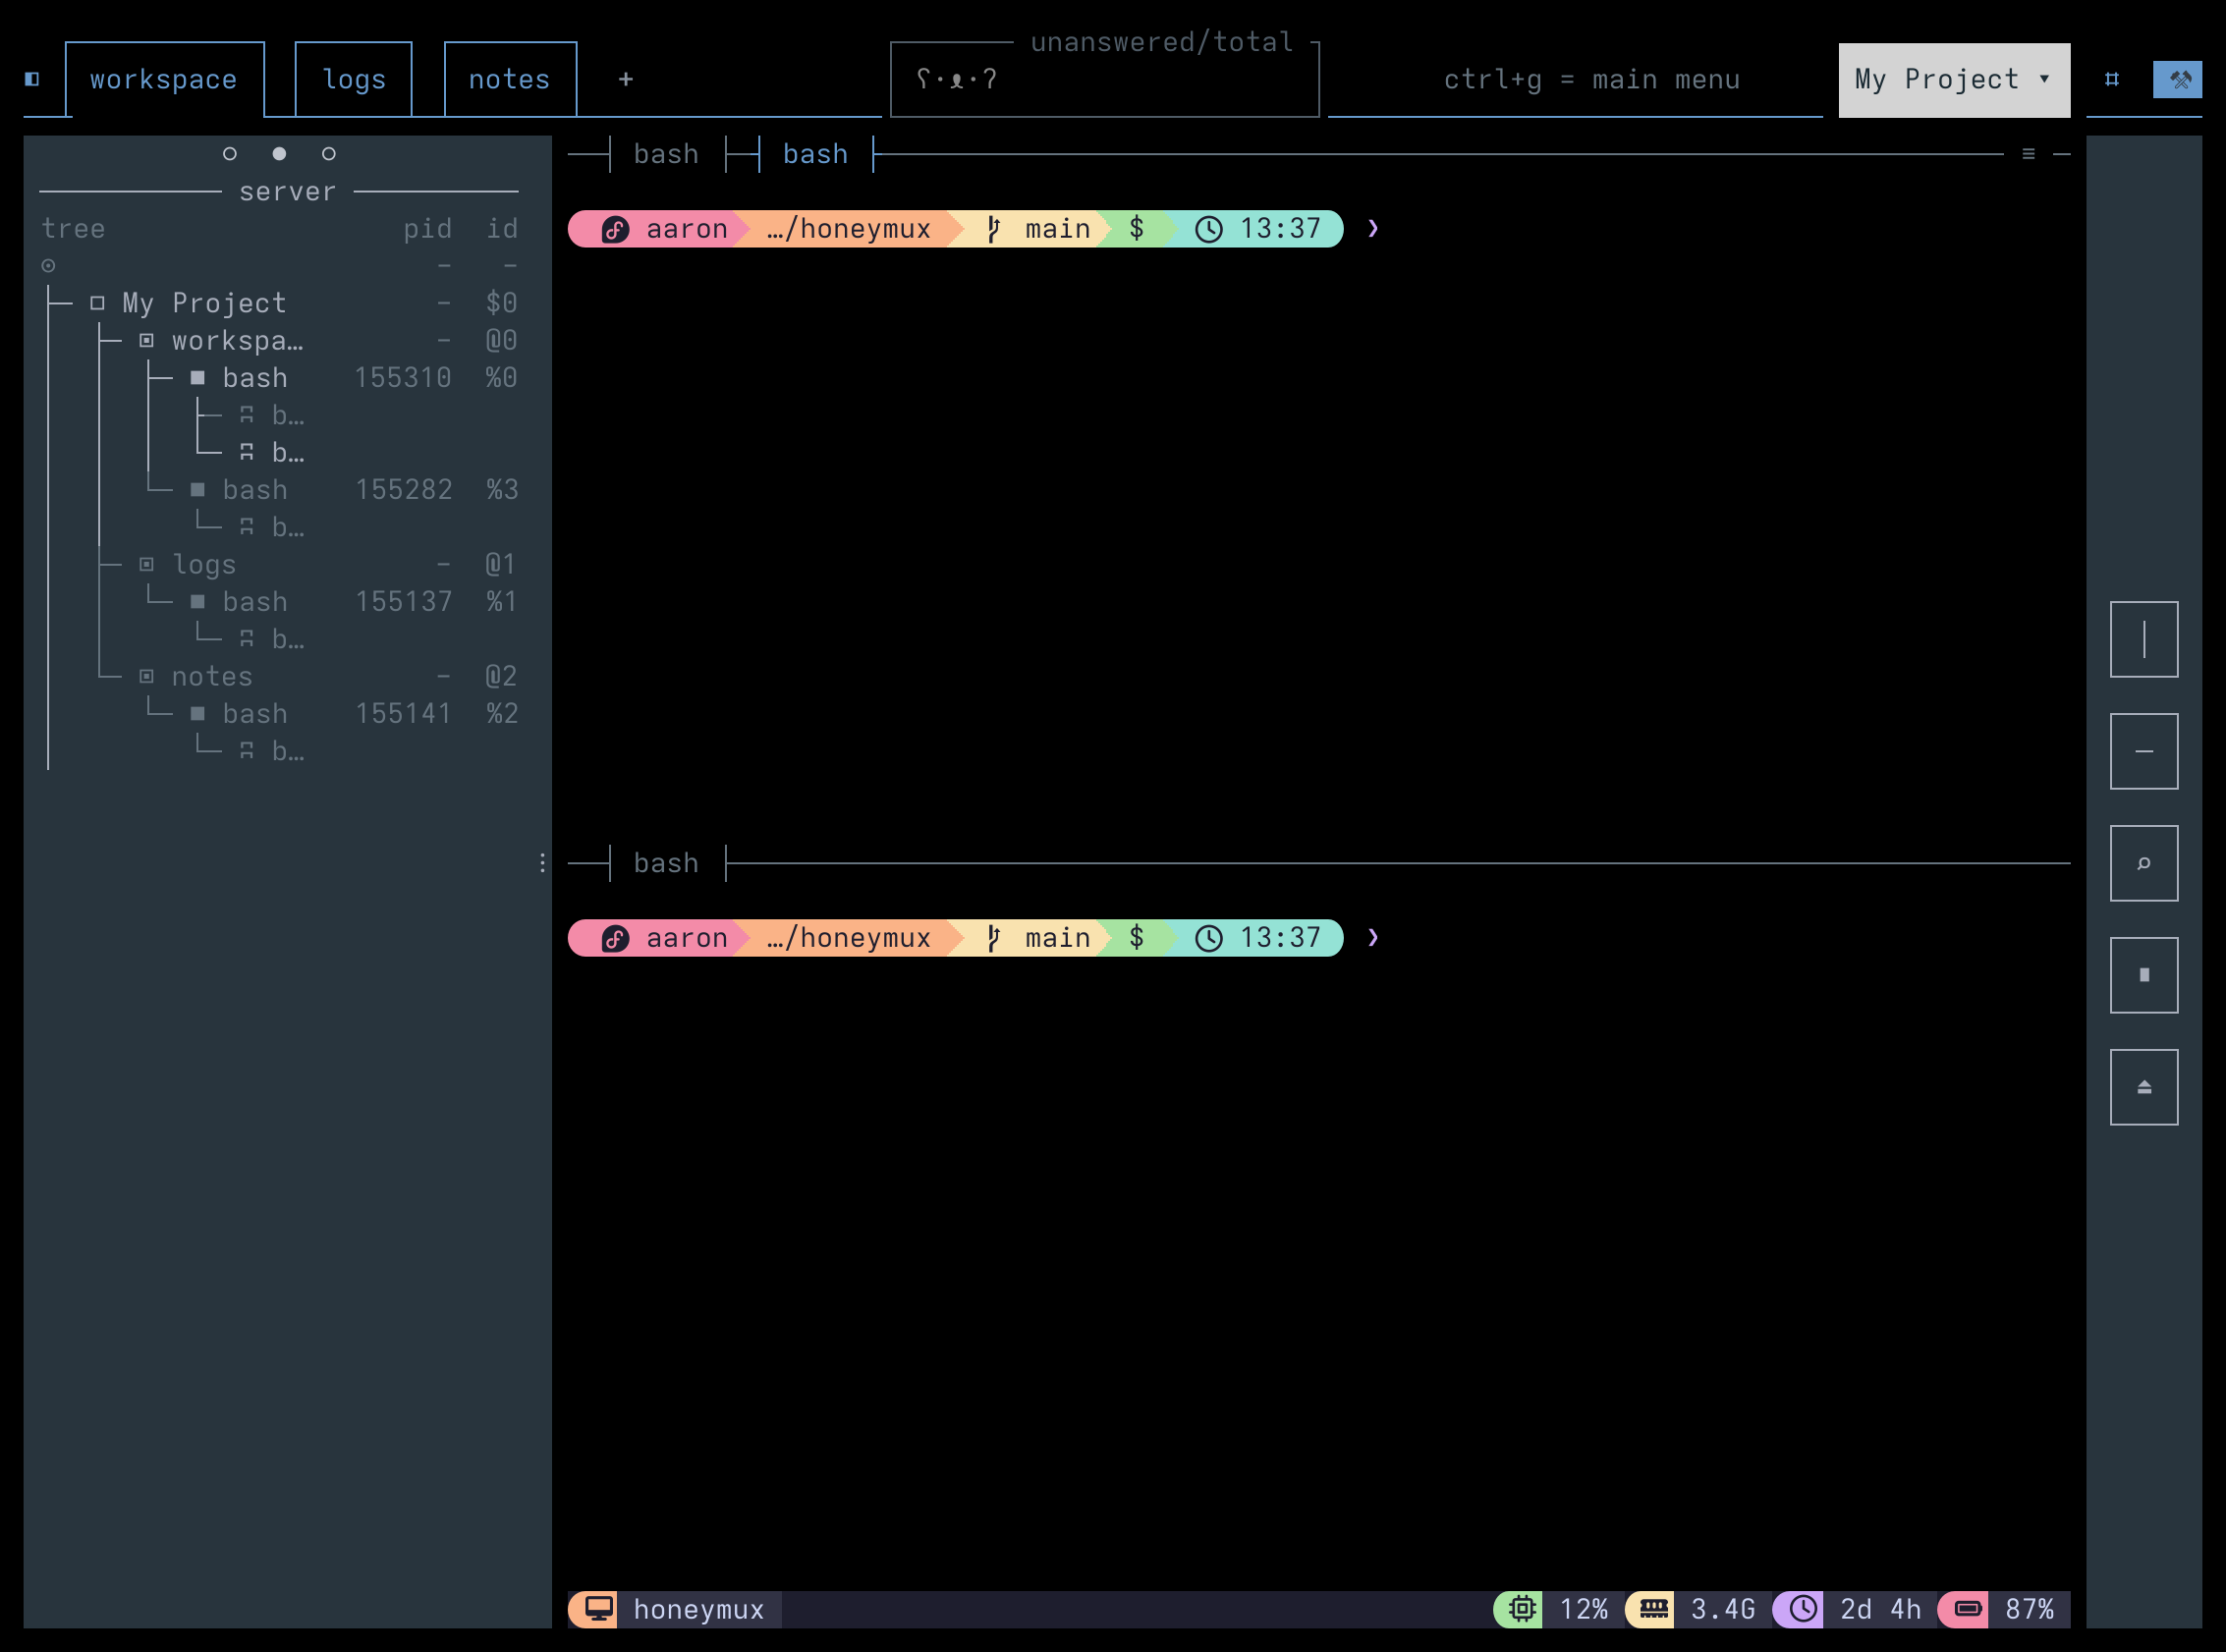2226x1652 pixels.
Task: Click the …/honeymux path in top prompt
Action: [x=849, y=229]
